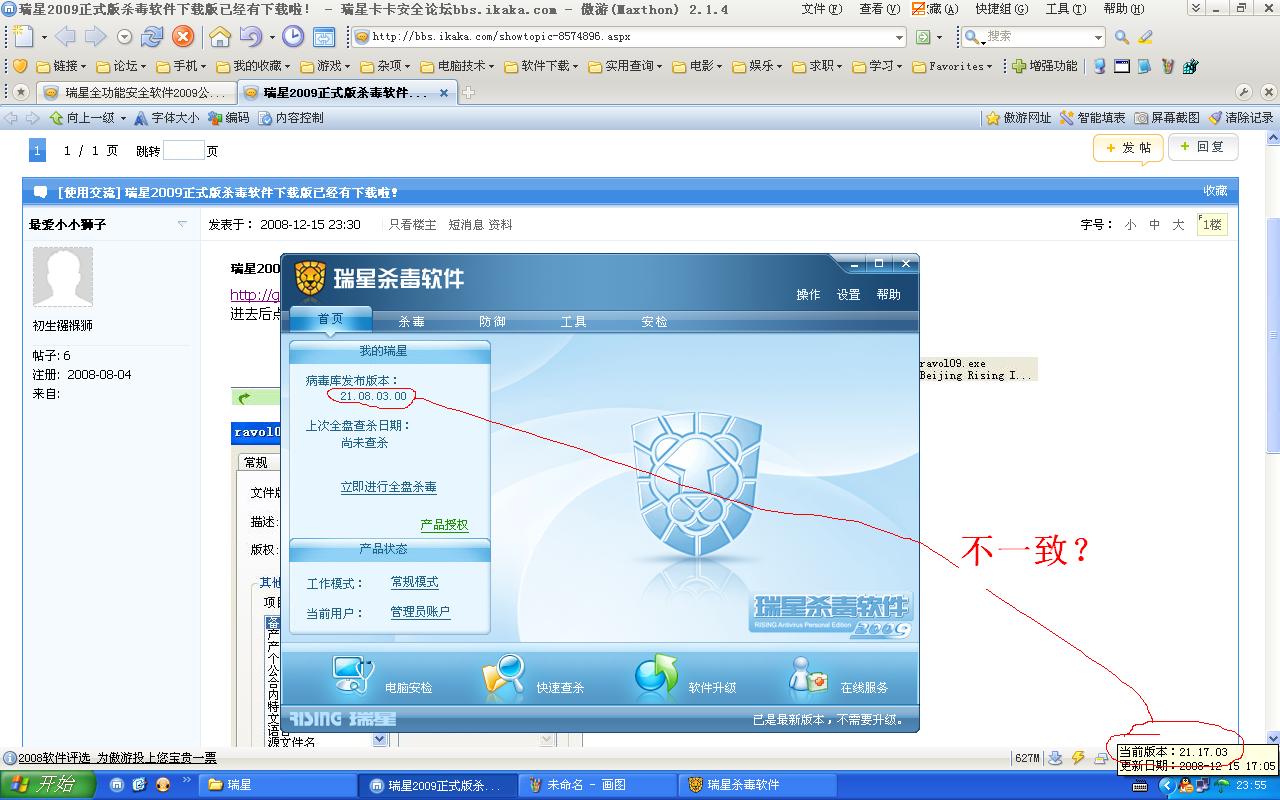The image size is (1280, 800).
Task: Open the 操作 menu in Rising
Action: [x=808, y=295]
